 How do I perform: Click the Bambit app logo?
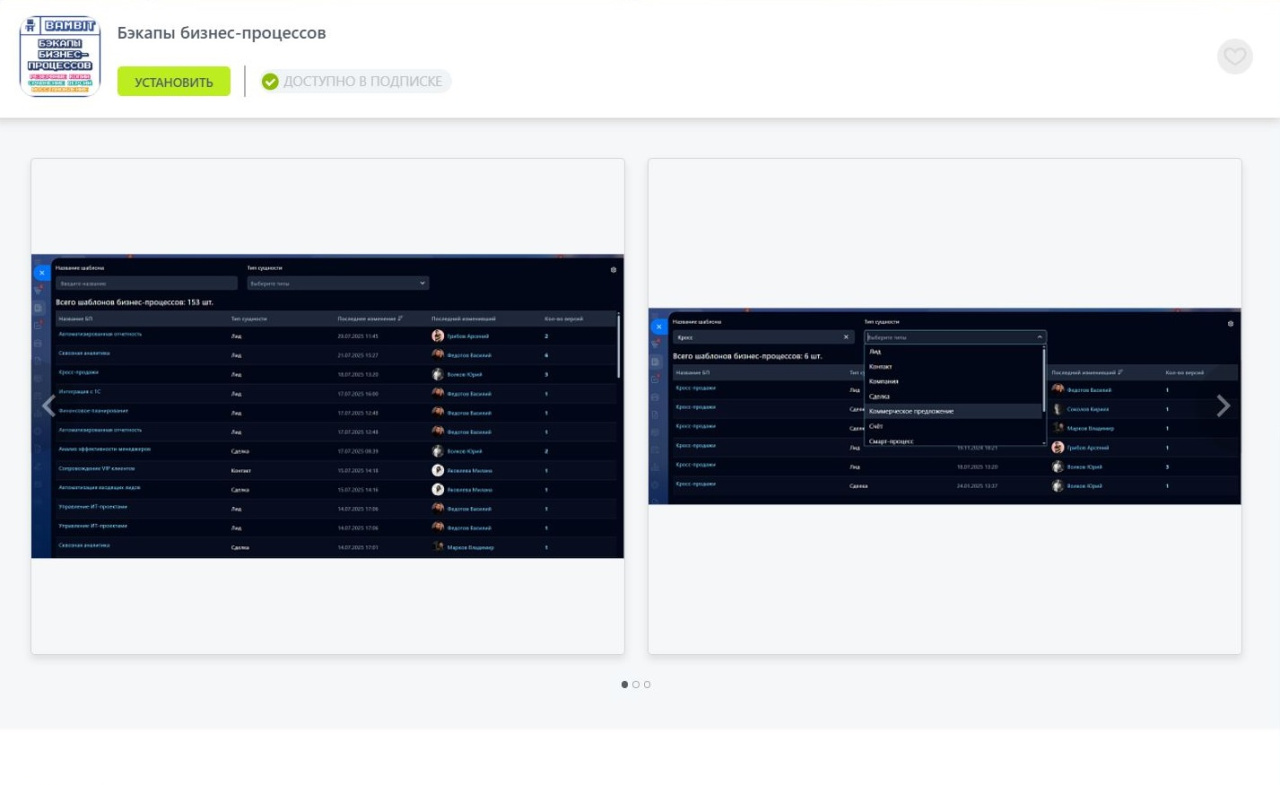pyautogui.click(x=60, y=56)
